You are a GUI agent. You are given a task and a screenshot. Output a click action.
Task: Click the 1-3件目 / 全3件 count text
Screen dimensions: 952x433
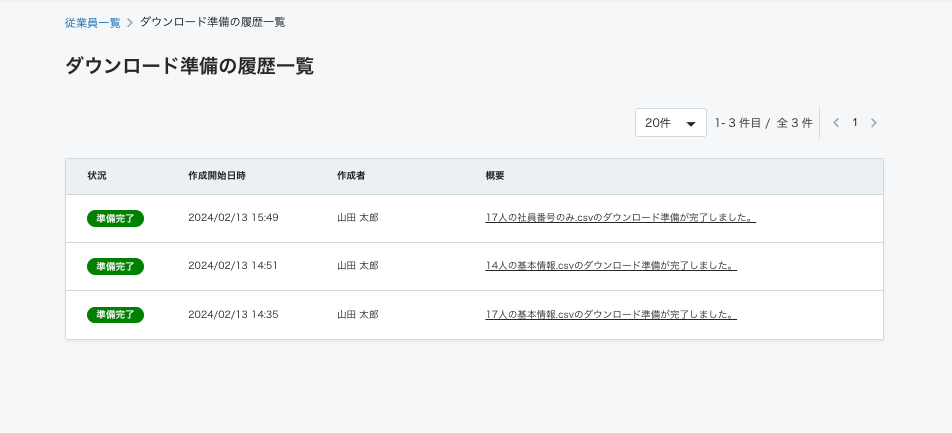pyautogui.click(x=763, y=123)
